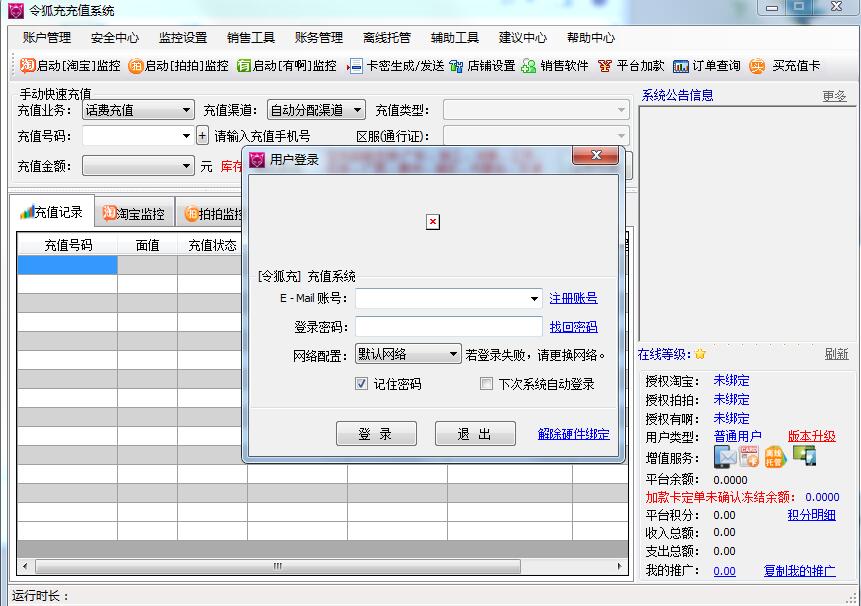
Task: Open the 账户管理 menu
Action: pos(47,37)
